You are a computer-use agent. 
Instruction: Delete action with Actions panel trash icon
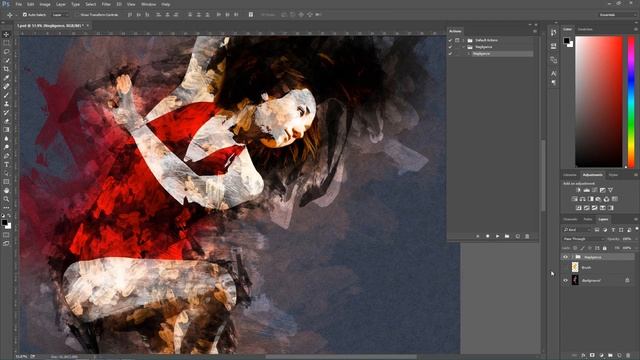click(x=527, y=236)
